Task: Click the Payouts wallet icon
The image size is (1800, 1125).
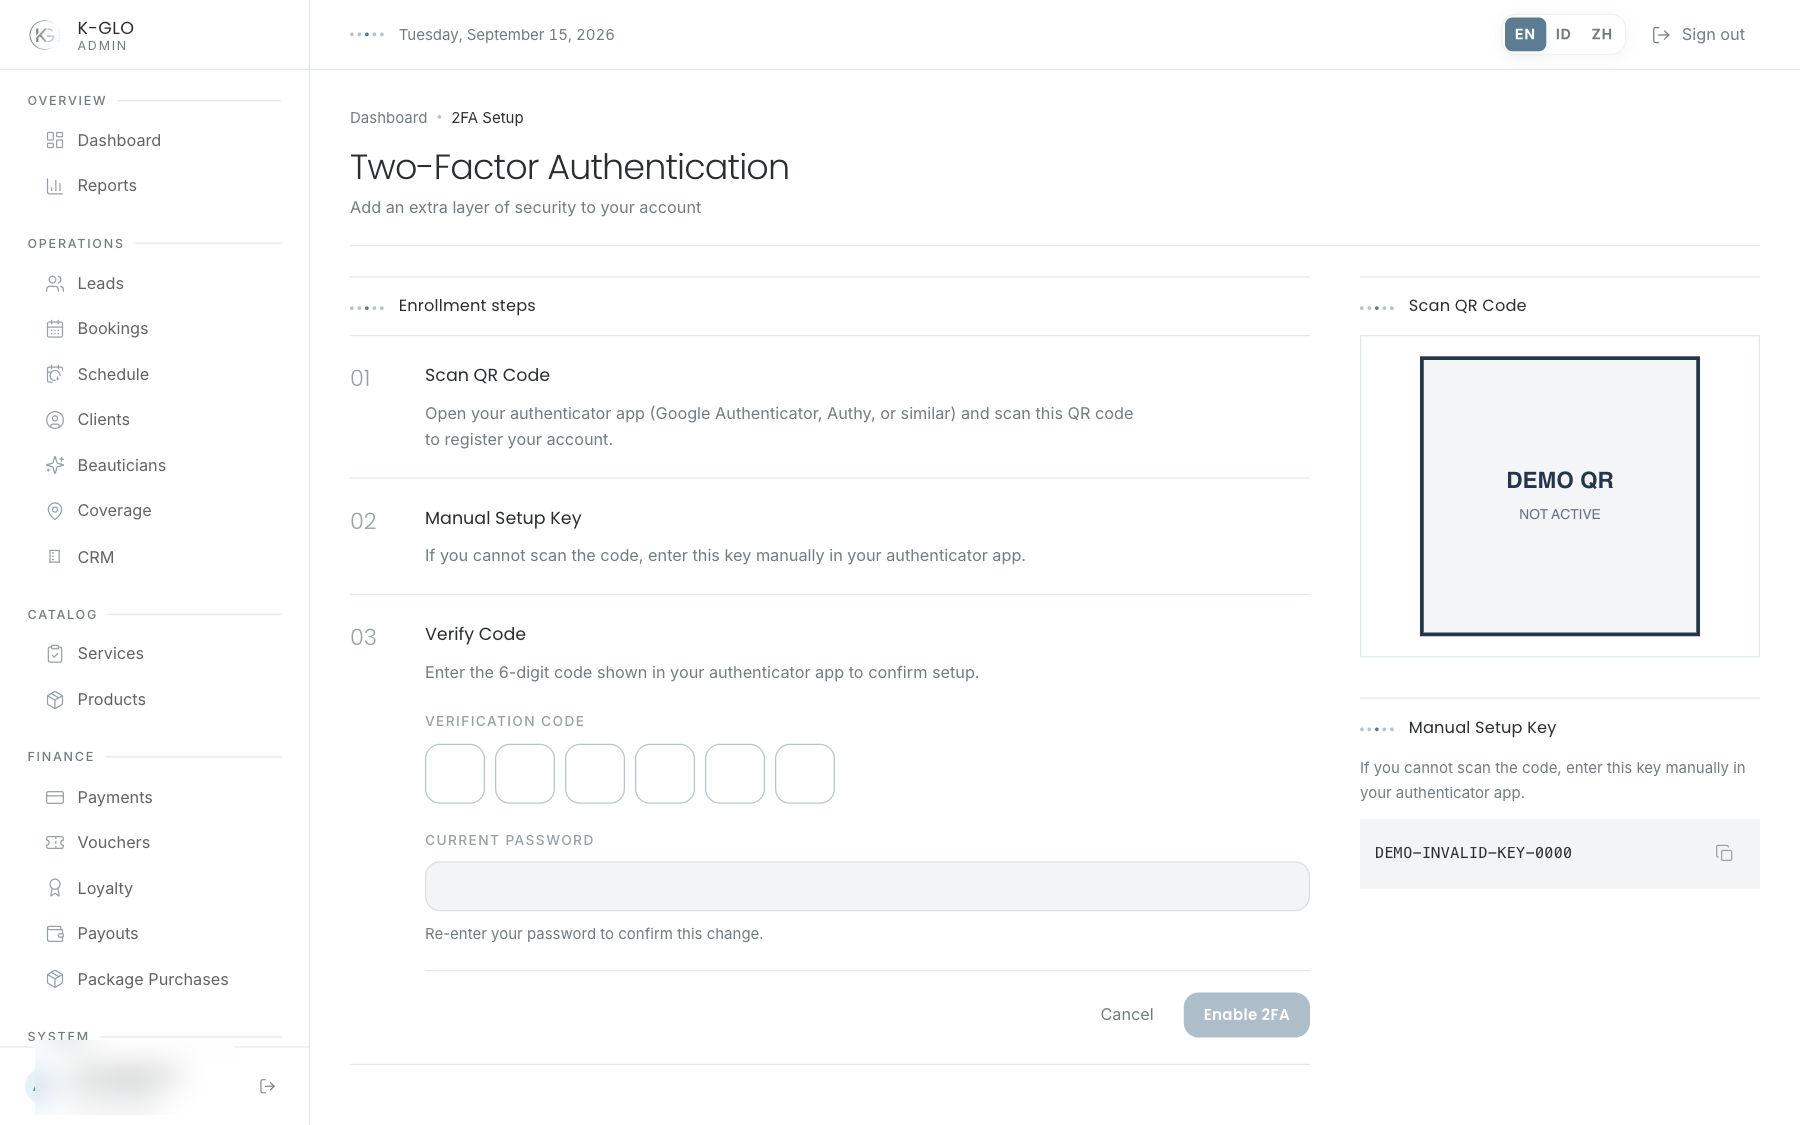Action: [x=55, y=934]
